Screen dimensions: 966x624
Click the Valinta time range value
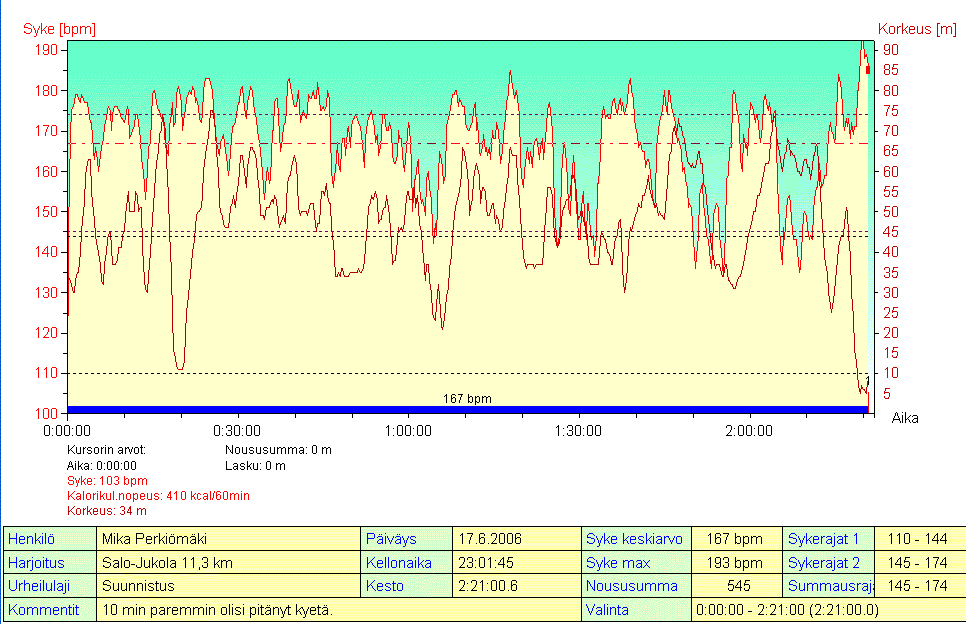click(x=786, y=610)
